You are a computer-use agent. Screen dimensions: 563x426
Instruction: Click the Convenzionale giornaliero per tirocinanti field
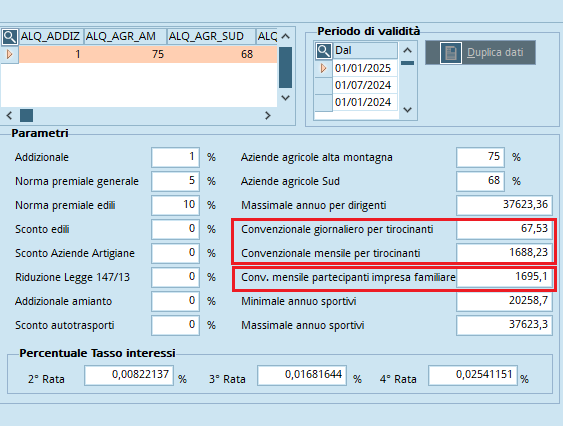(x=504, y=229)
